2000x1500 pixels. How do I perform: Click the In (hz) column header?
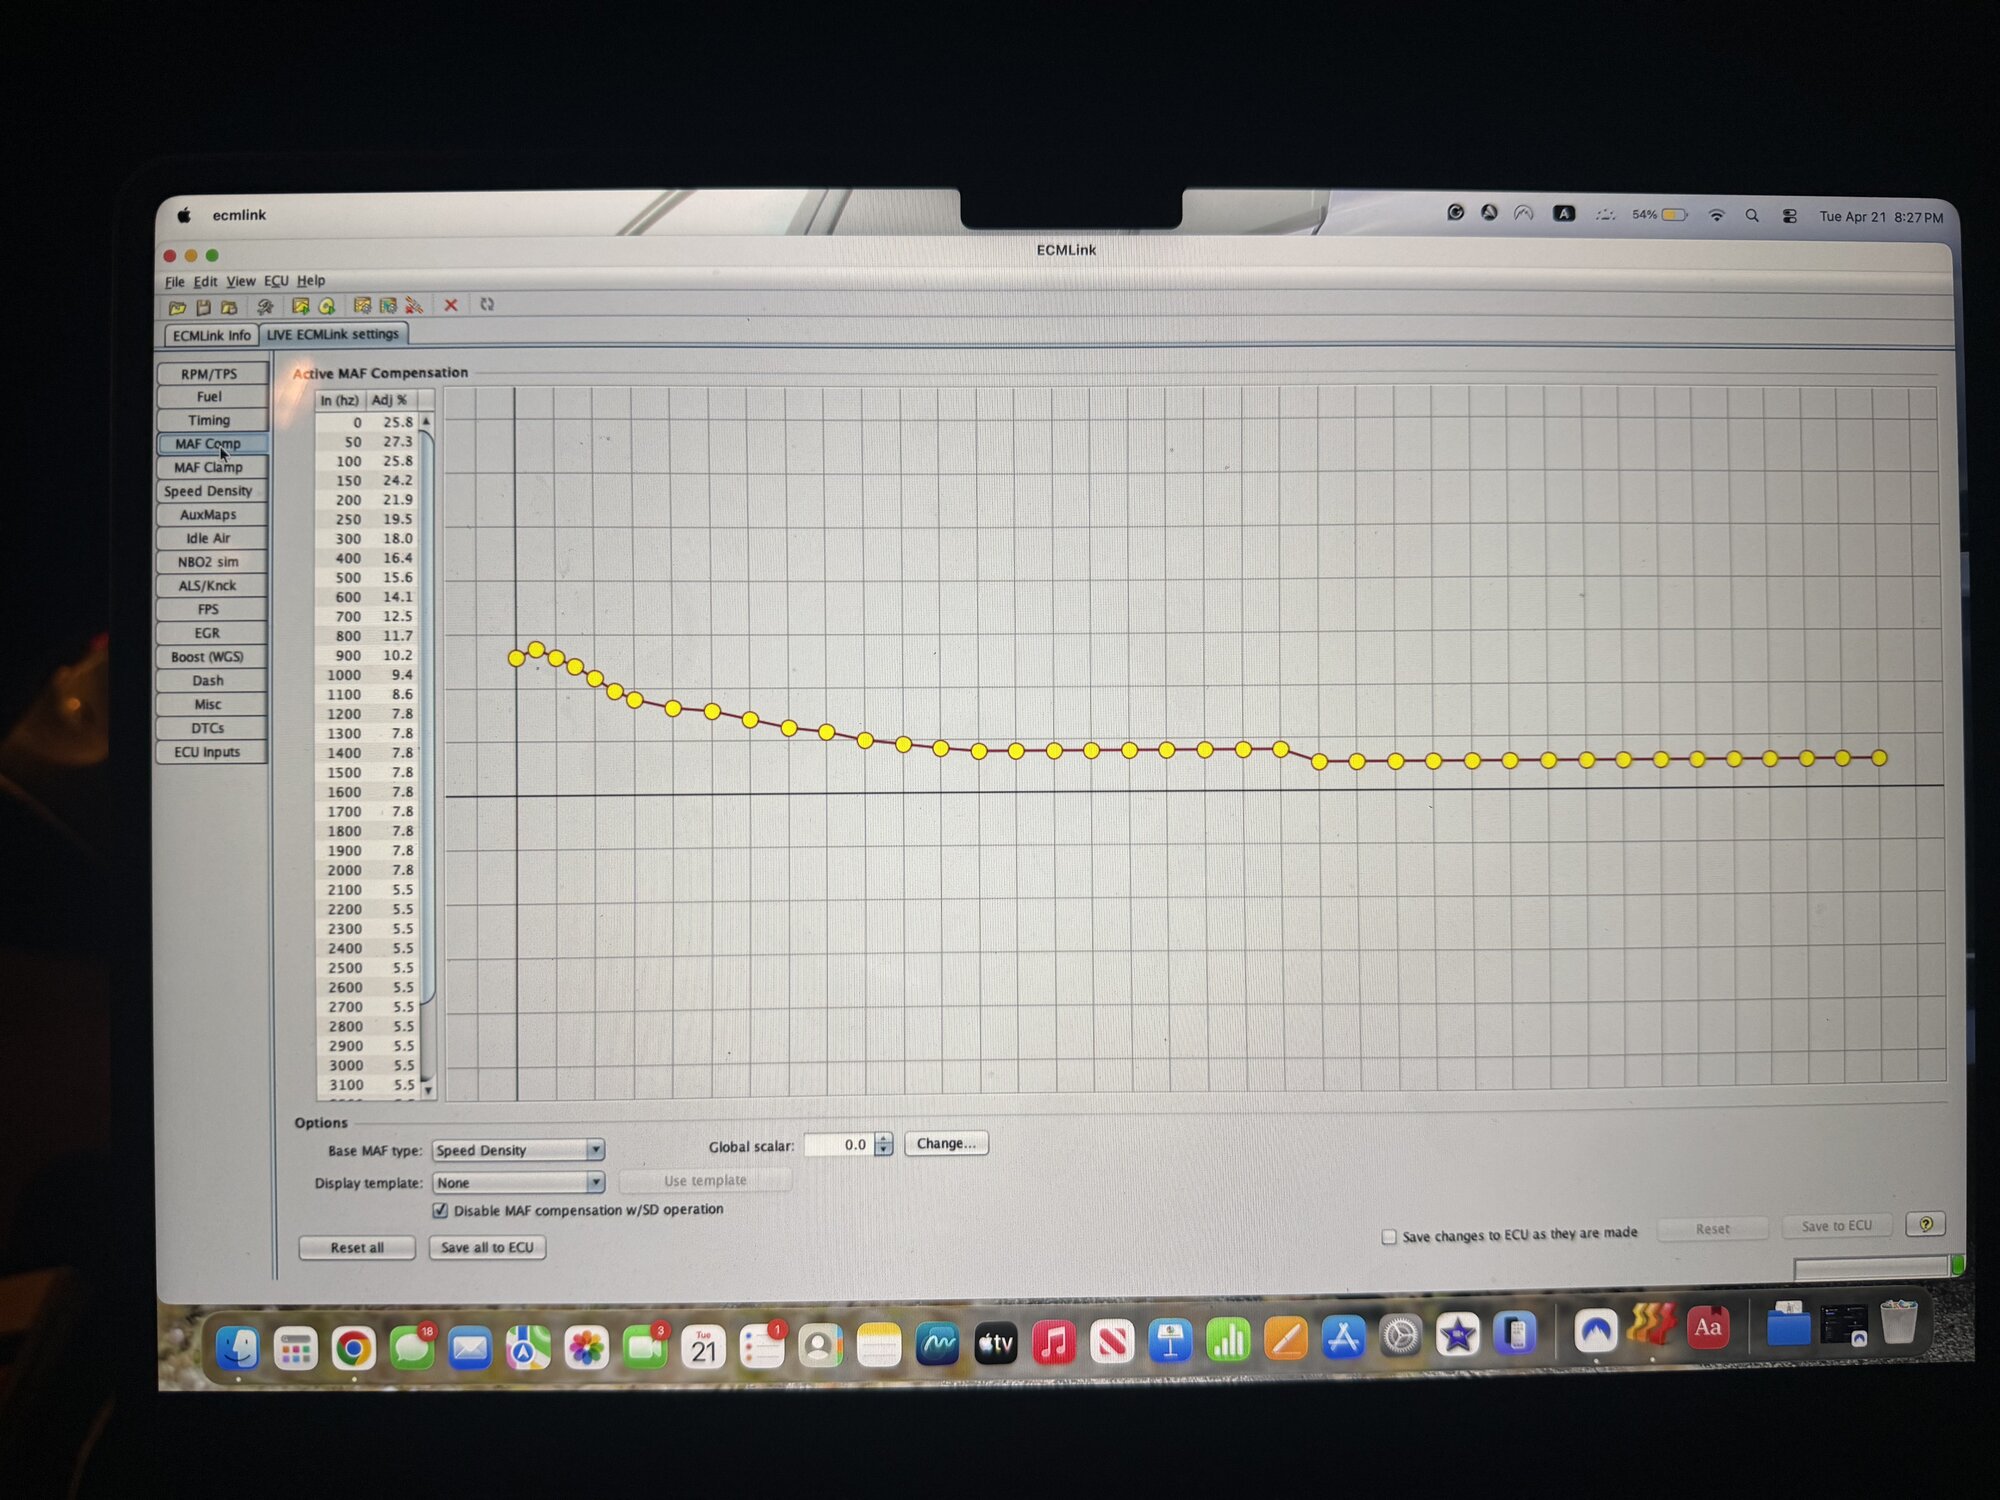click(340, 400)
